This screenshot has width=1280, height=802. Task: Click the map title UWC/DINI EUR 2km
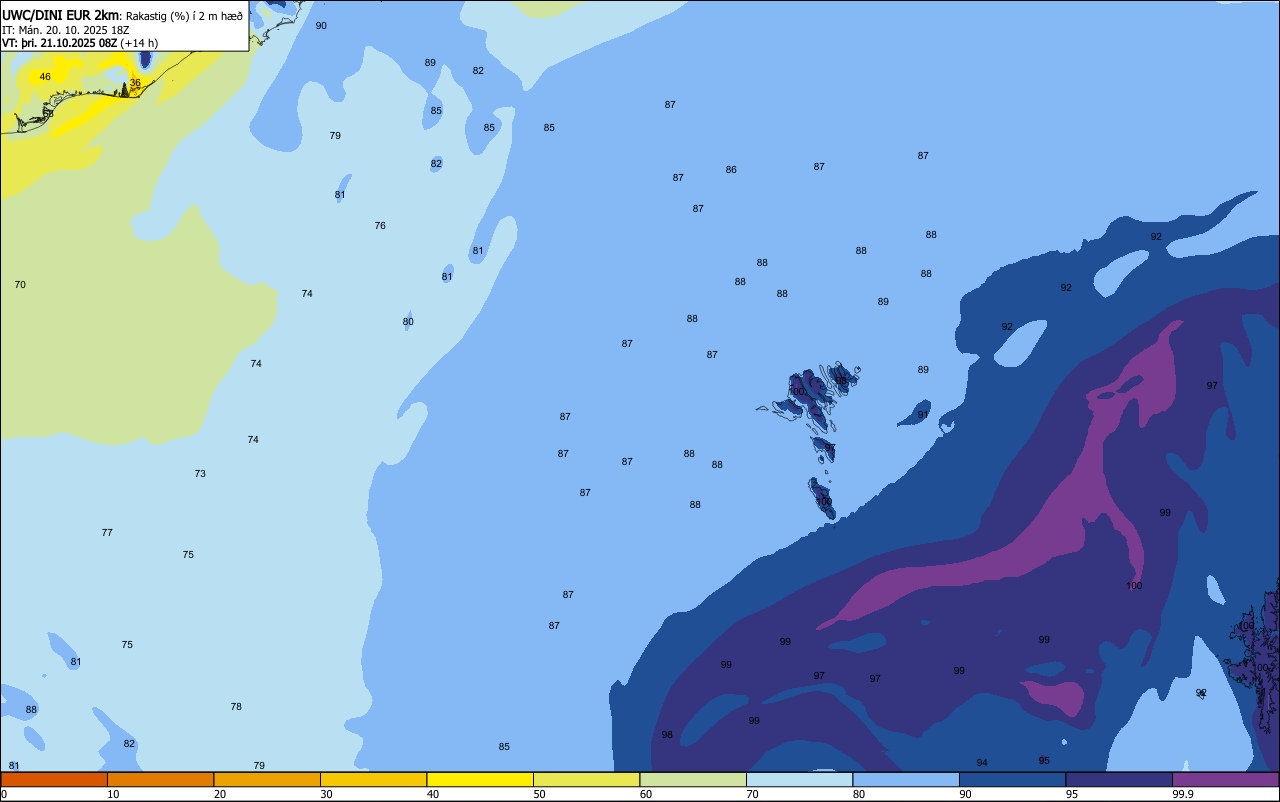(x=61, y=15)
